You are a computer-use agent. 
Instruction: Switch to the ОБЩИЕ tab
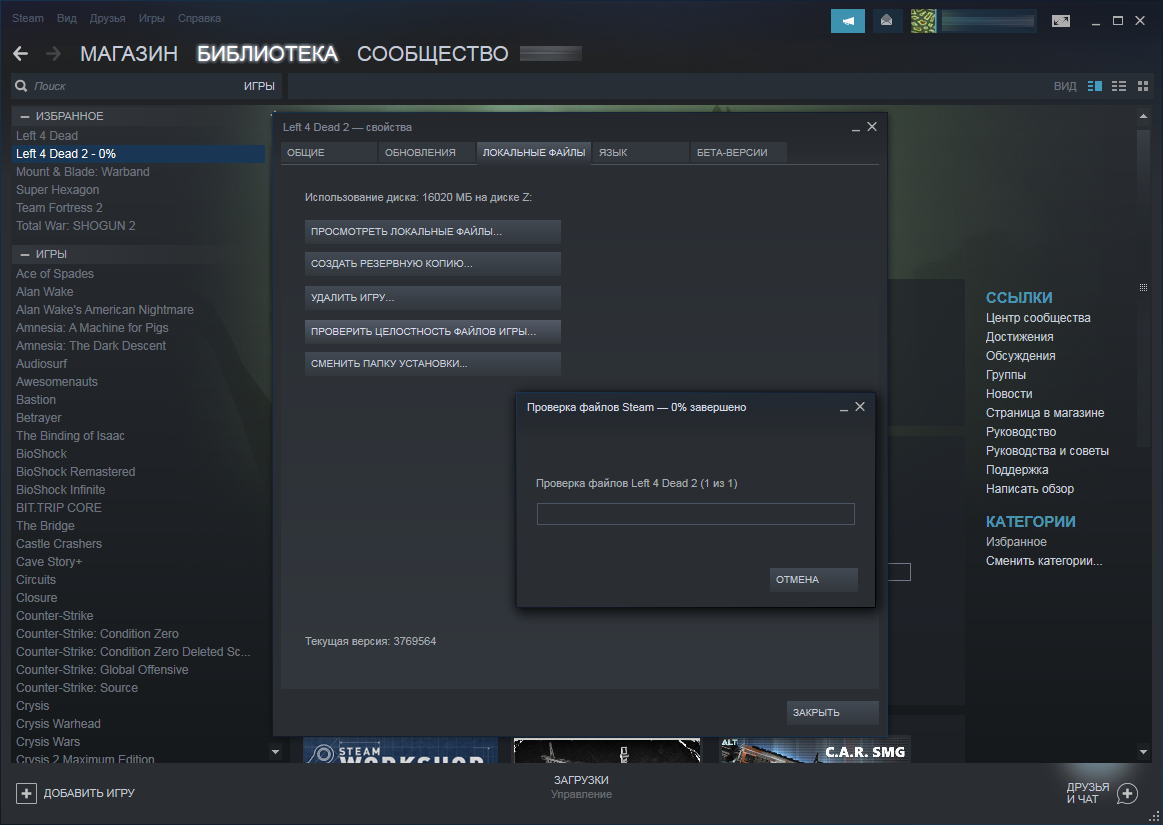click(x=329, y=153)
